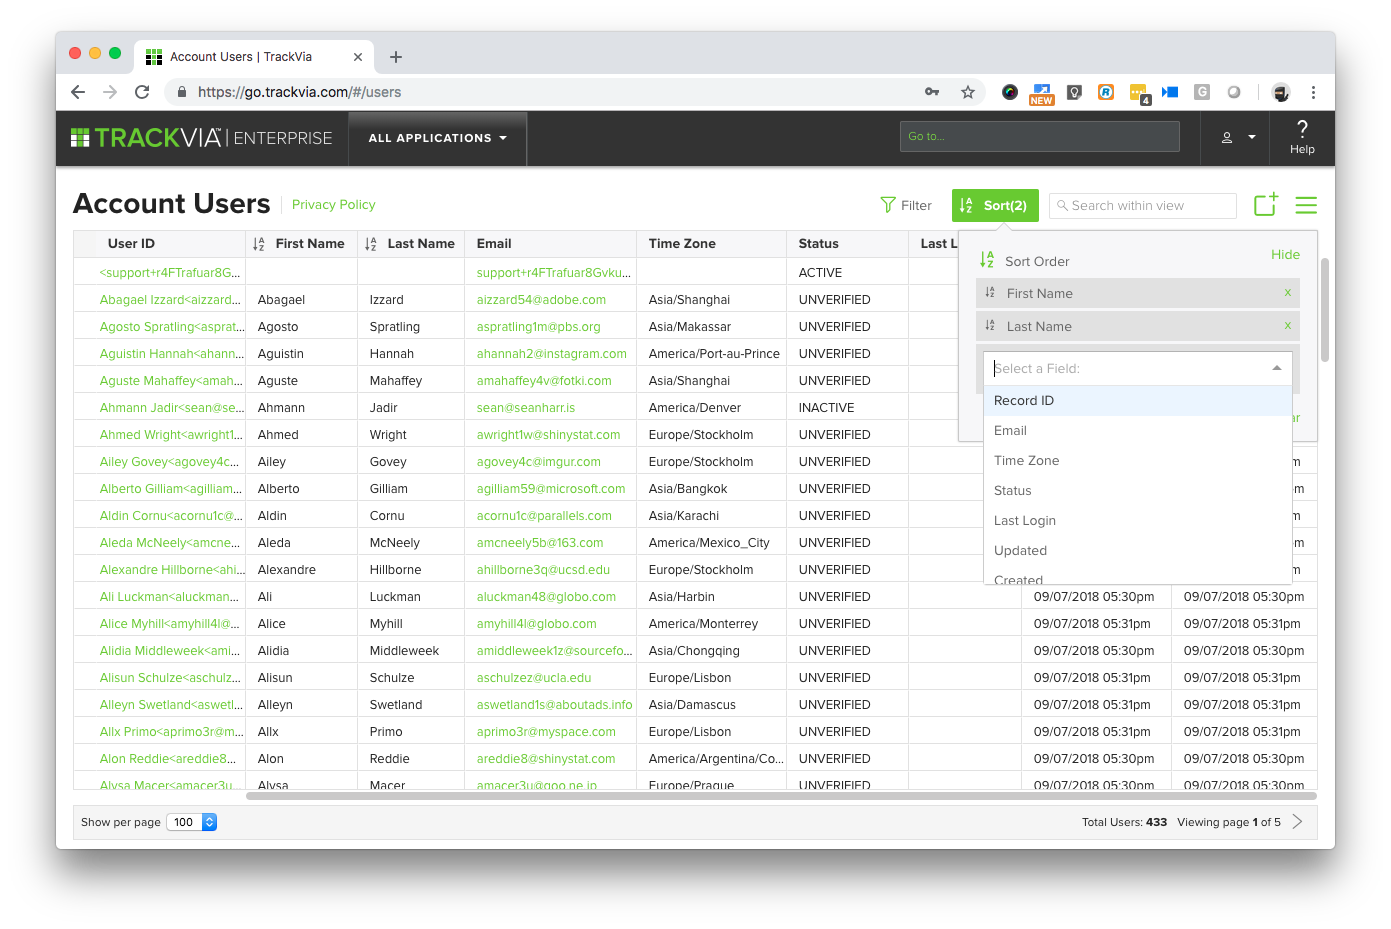1391x929 pixels.
Task: Click the sort icon in First Name header
Action: 259,244
